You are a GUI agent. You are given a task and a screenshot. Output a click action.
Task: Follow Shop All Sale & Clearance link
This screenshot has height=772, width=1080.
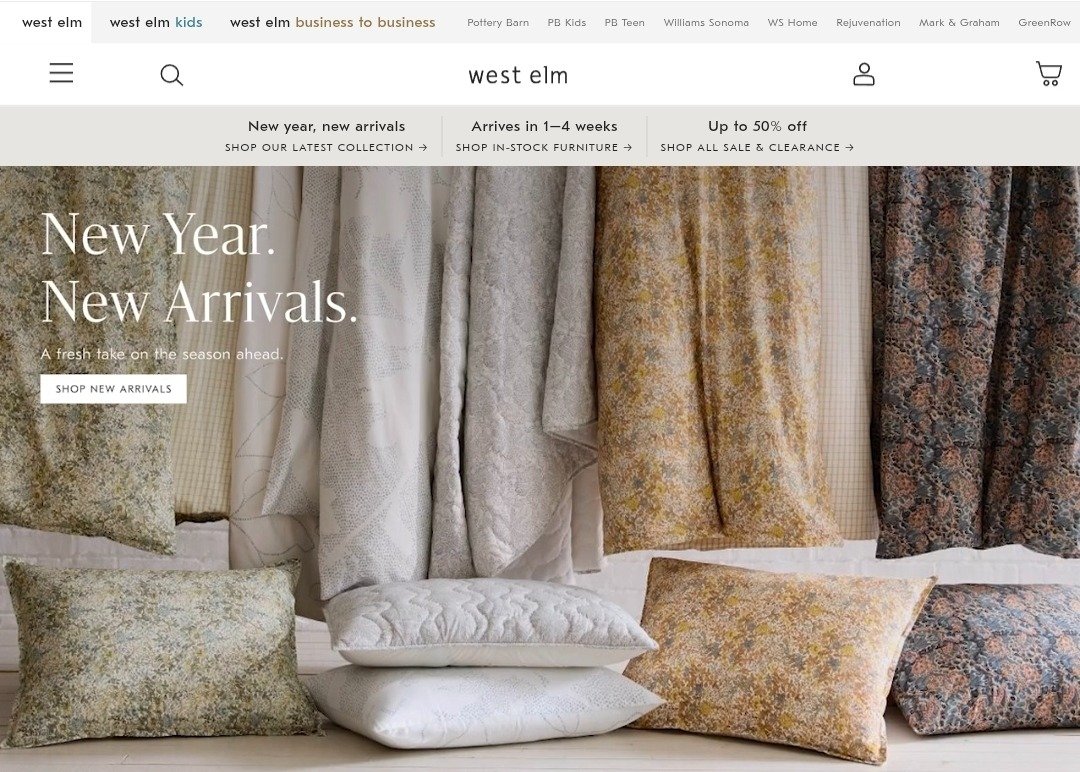tap(757, 147)
